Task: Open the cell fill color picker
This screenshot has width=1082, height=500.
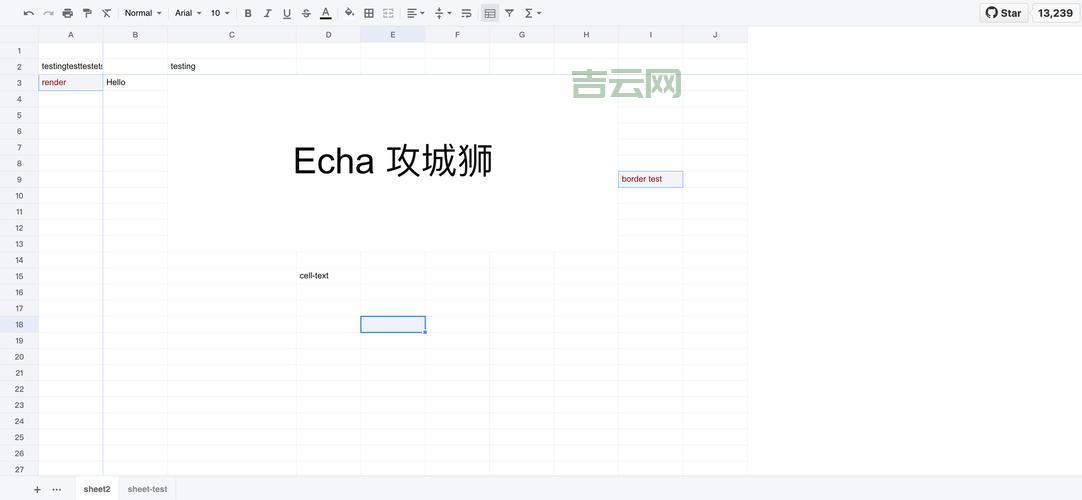Action: pos(349,13)
